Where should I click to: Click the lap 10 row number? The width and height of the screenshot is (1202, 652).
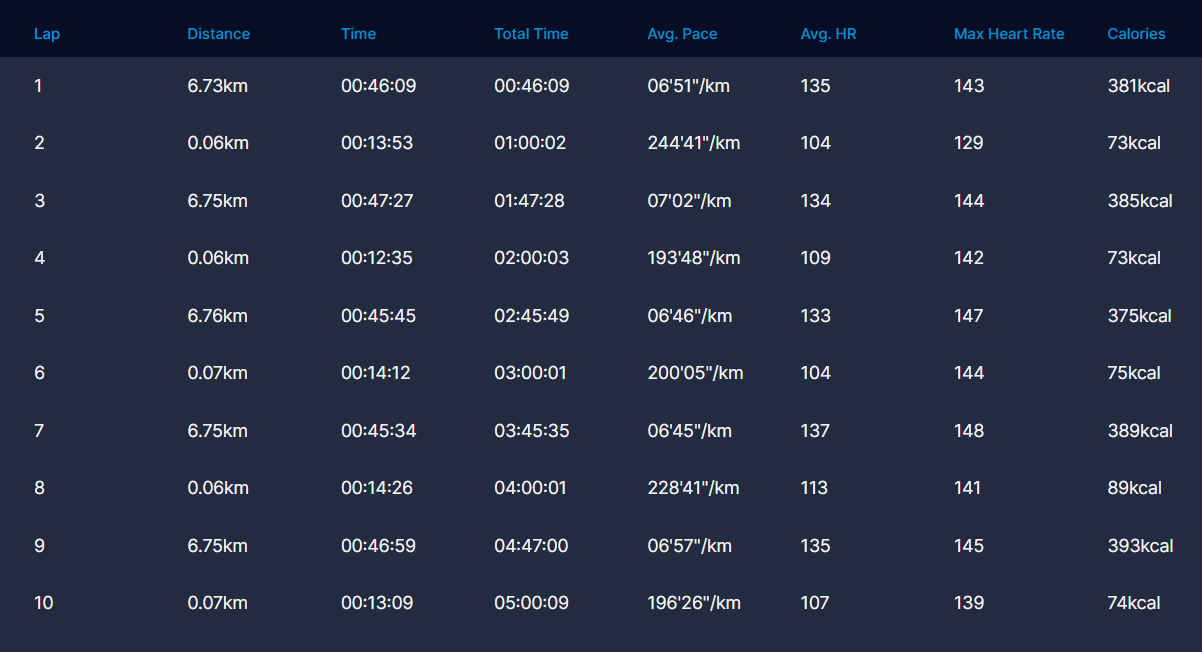coord(43,603)
